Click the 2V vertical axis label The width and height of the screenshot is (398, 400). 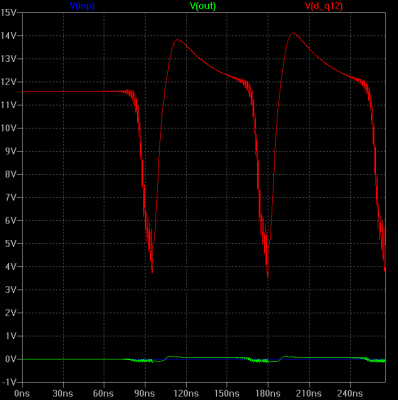10,313
